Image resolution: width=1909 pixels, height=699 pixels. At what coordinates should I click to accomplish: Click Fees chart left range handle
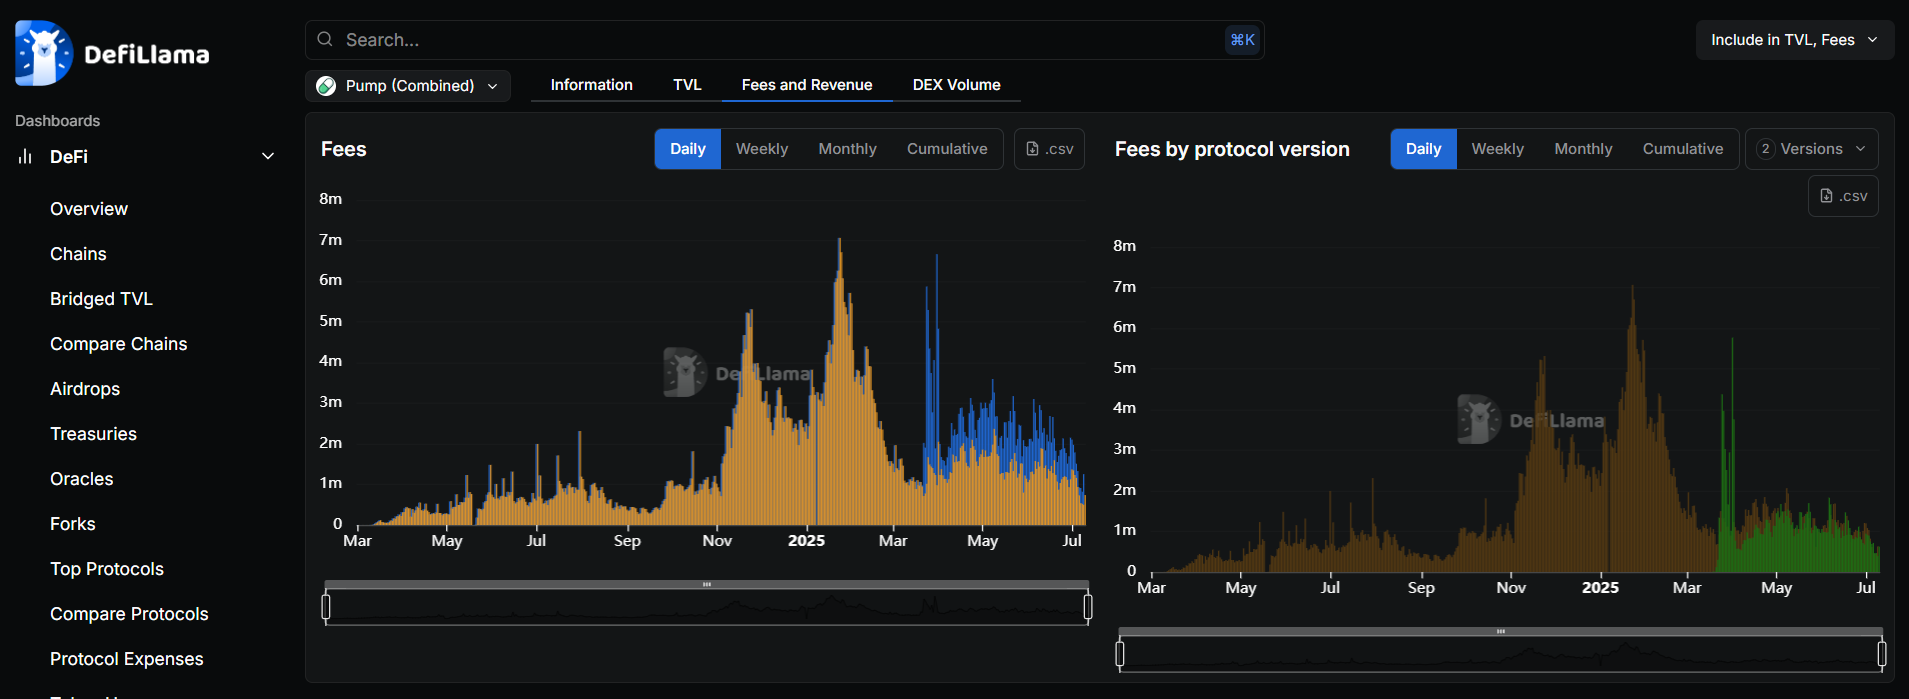point(326,606)
